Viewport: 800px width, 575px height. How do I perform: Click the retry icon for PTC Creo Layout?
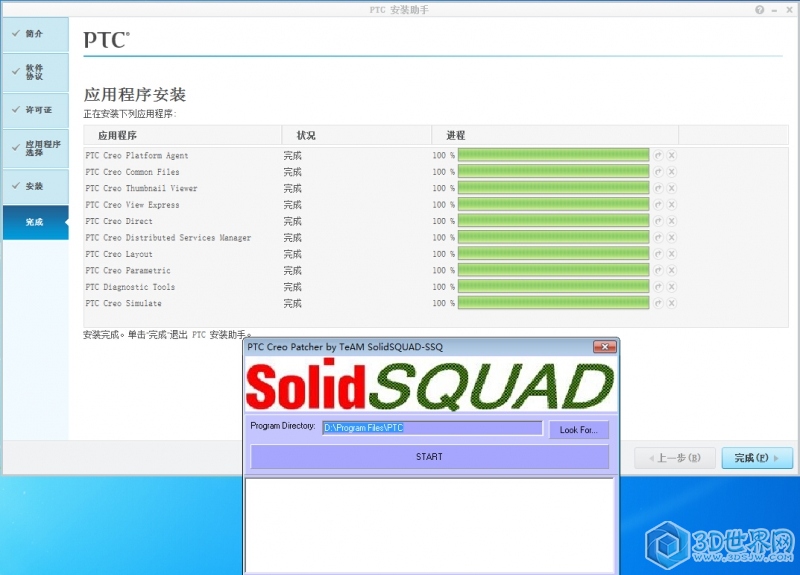pyautogui.click(x=658, y=254)
